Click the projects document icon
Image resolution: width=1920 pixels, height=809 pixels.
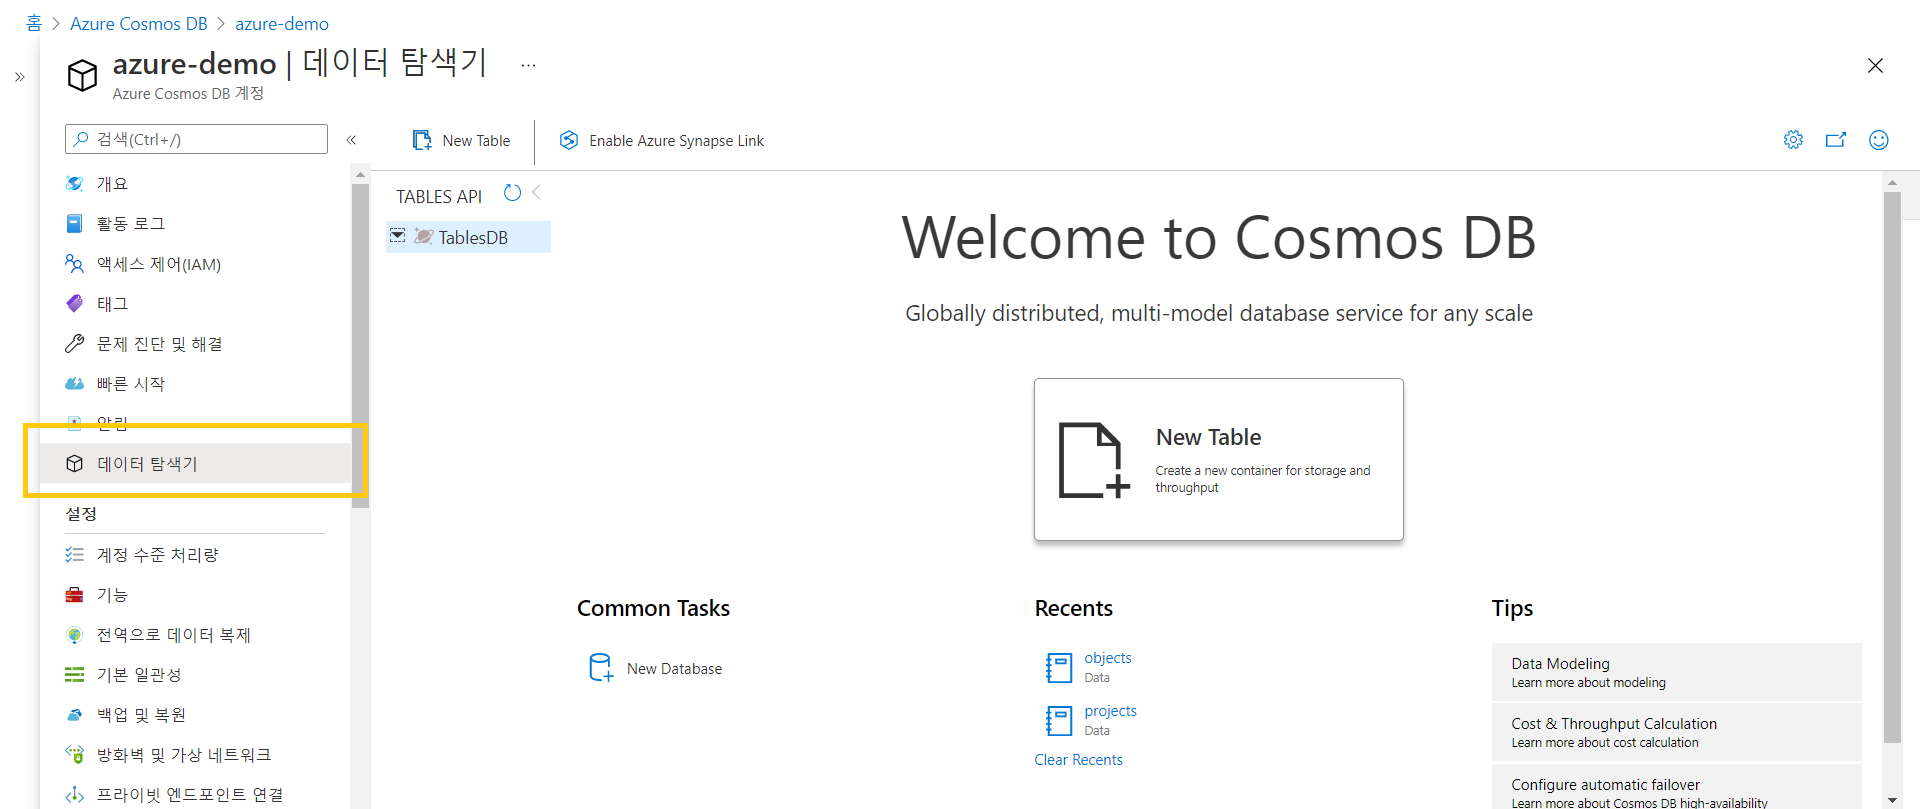[1058, 720]
